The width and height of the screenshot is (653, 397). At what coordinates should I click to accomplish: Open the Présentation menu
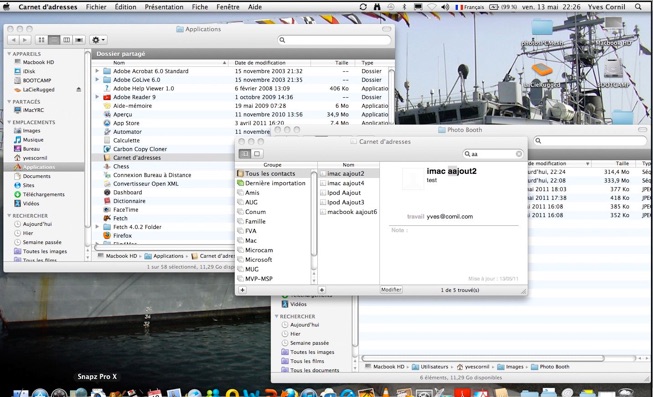(x=164, y=7)
